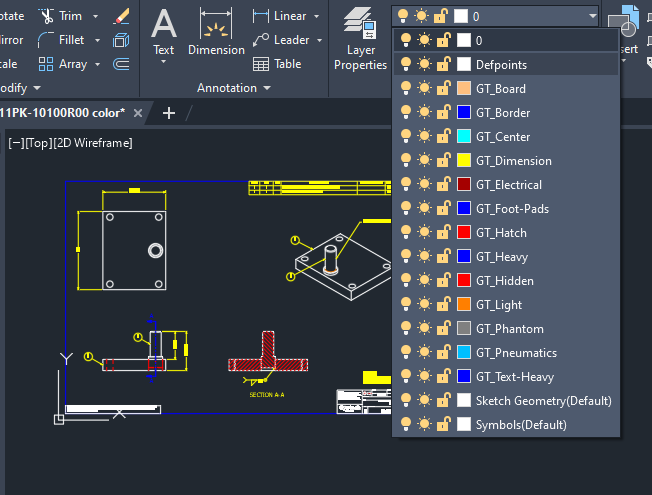Screen dimensions: 652x495
Task: Toggle Symbols(Default) layer lightbulb
Action: click(405, 424)
